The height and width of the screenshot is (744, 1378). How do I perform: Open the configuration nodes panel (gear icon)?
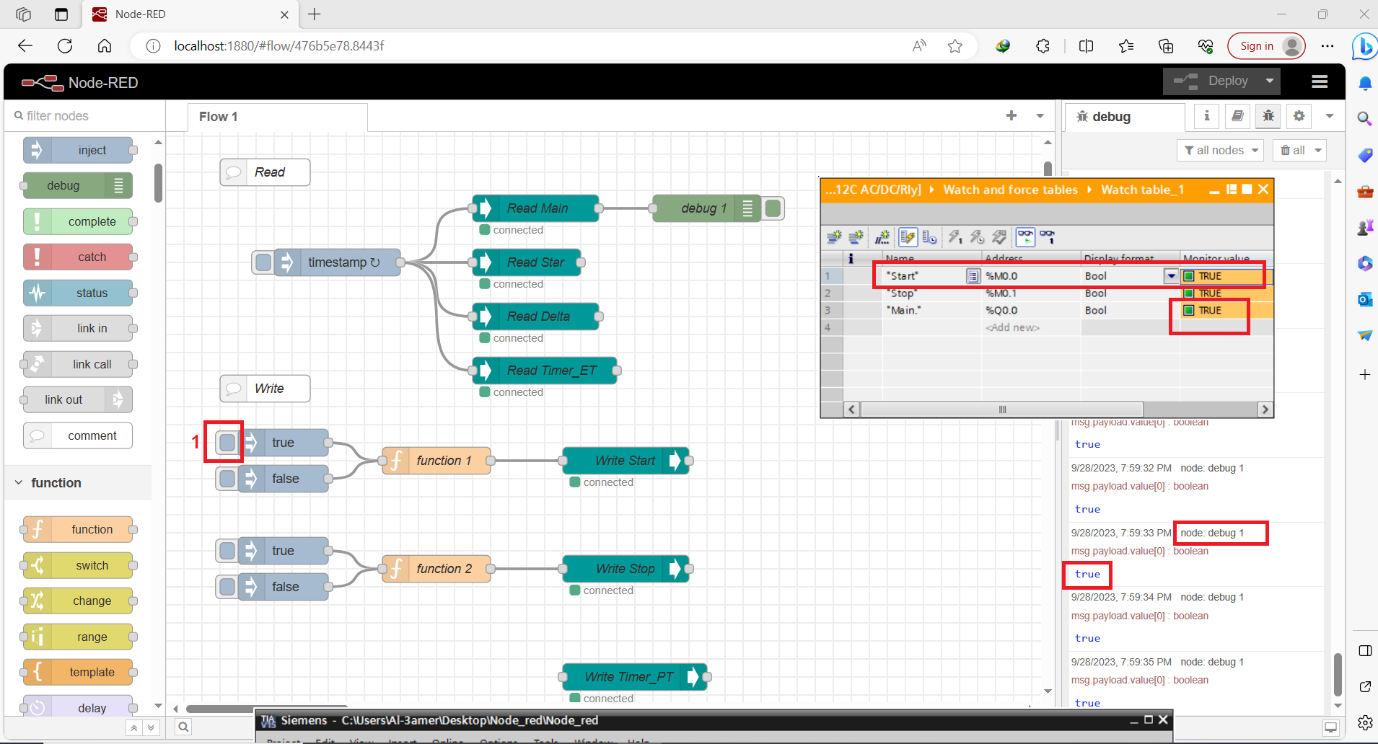coord(1299,116)
